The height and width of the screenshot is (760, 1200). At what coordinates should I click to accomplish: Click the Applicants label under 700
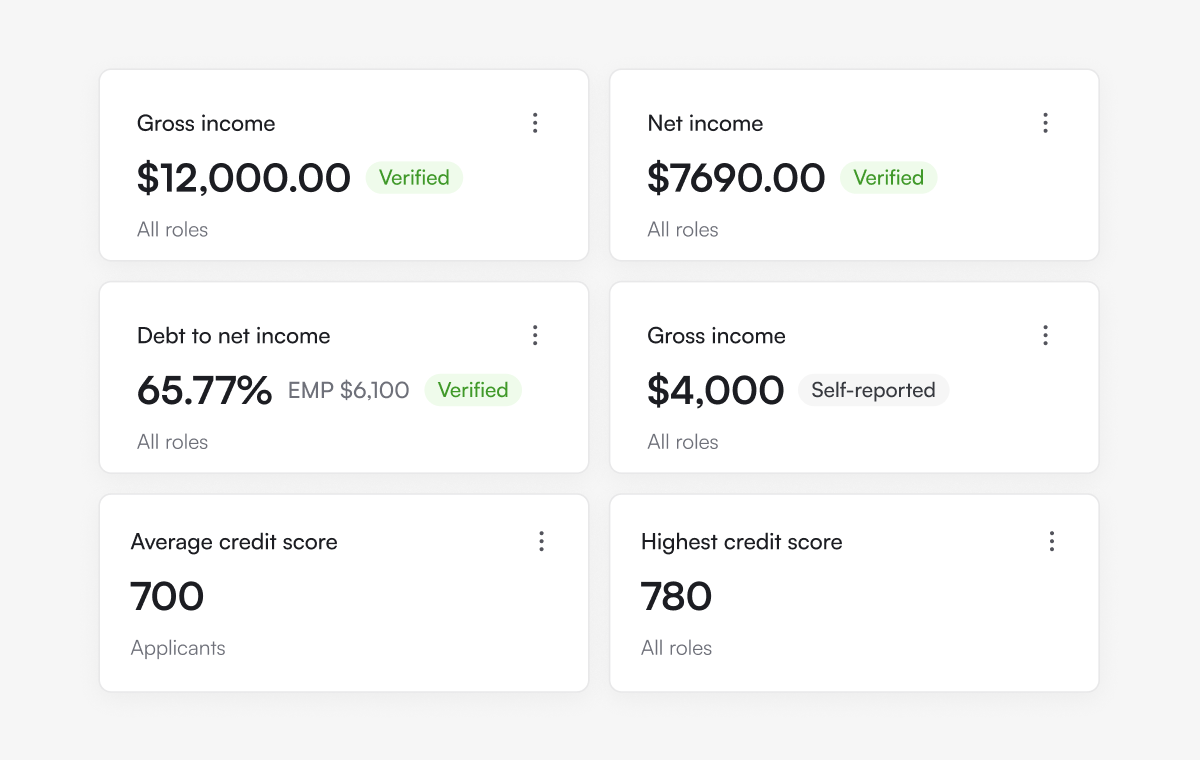178,648
